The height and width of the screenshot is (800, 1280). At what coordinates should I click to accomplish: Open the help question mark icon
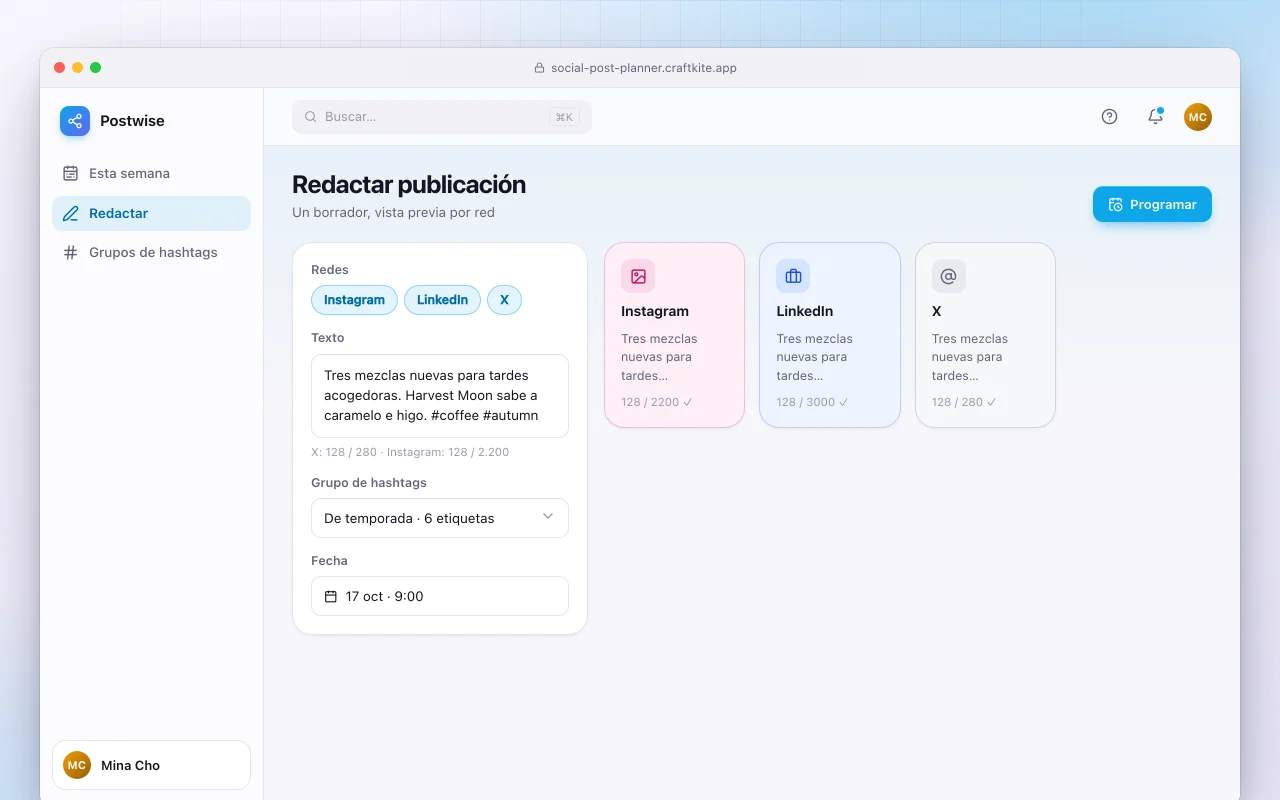1109,117
